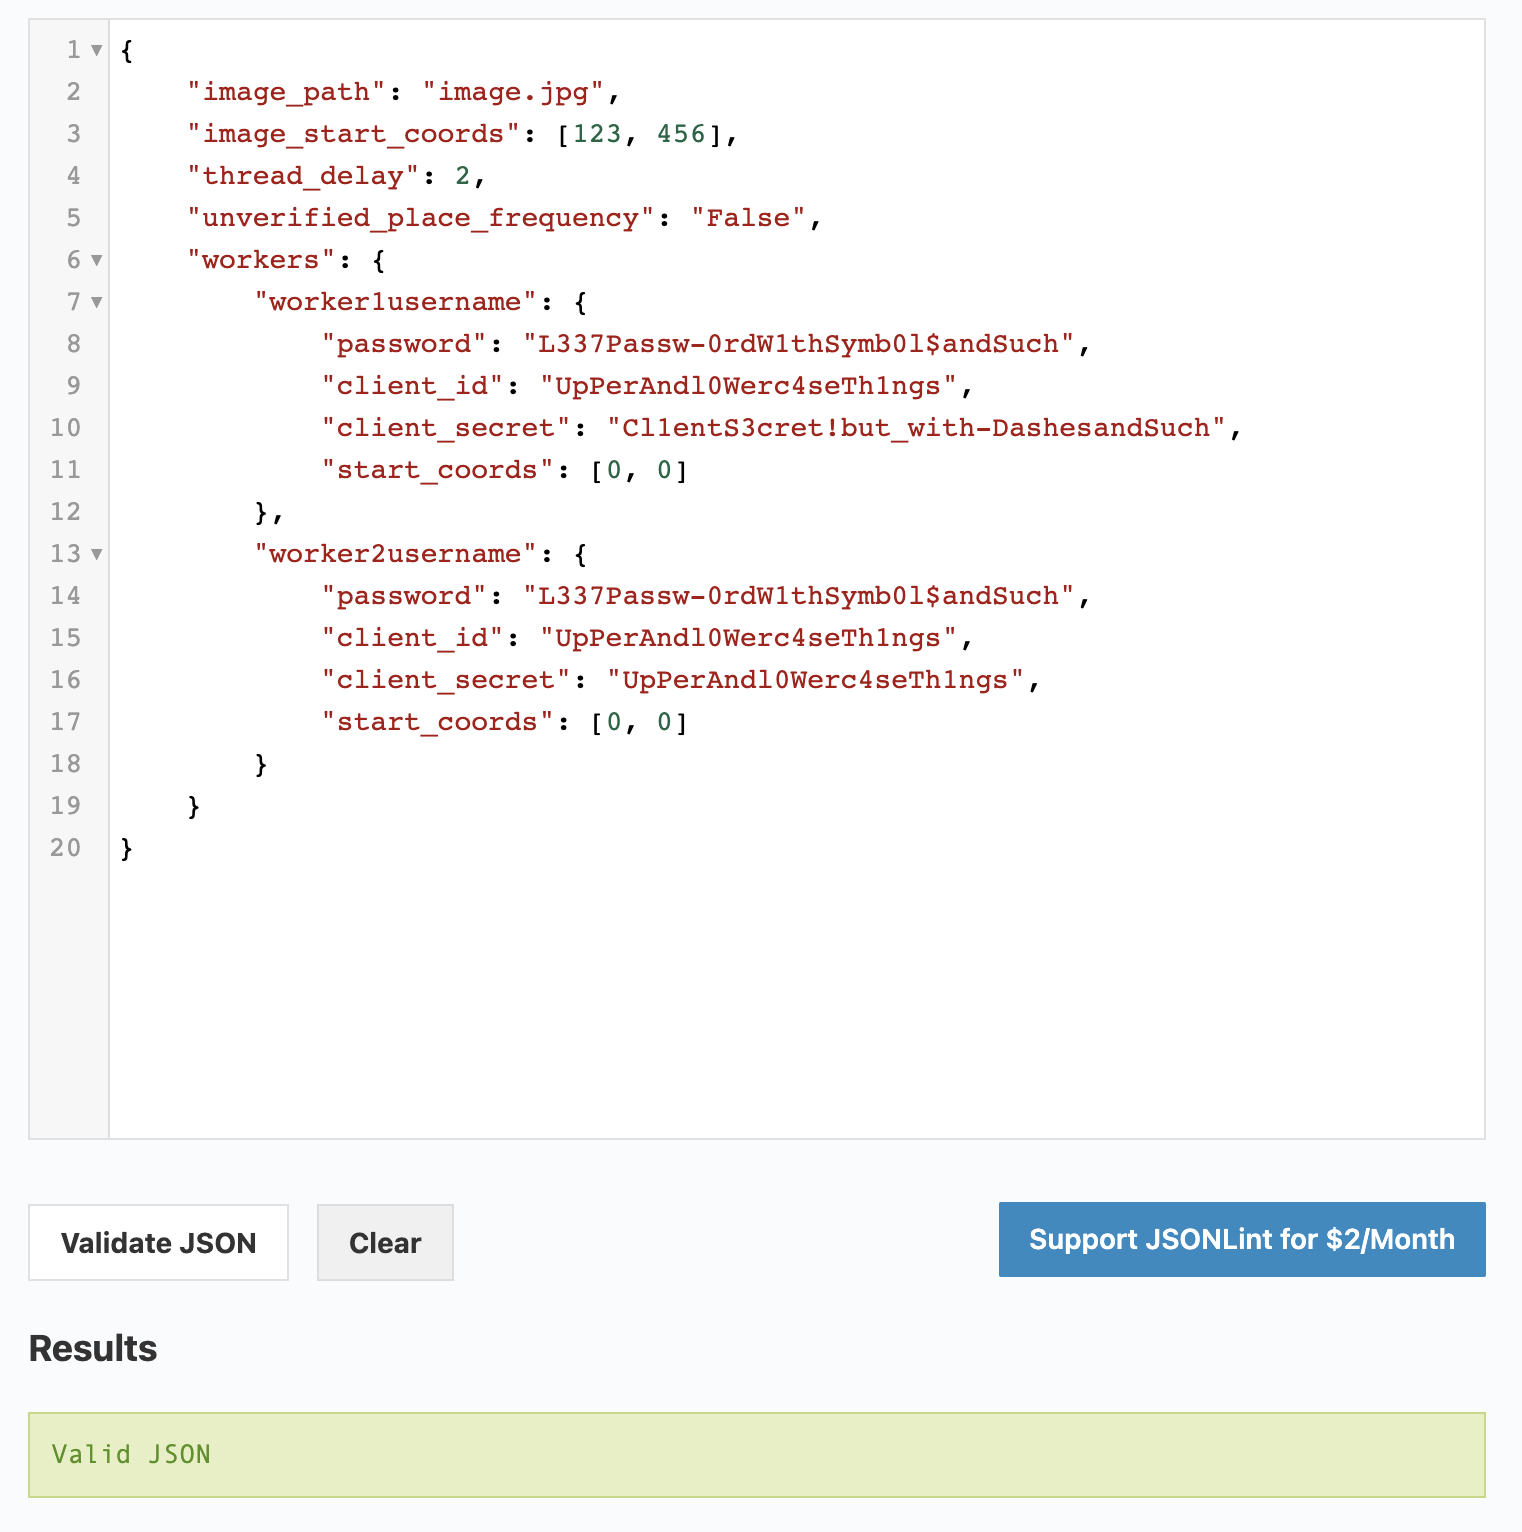Click the "password" key on line 14
The height and width of the screenshot is (1532, 1522).
click(404, 596)
